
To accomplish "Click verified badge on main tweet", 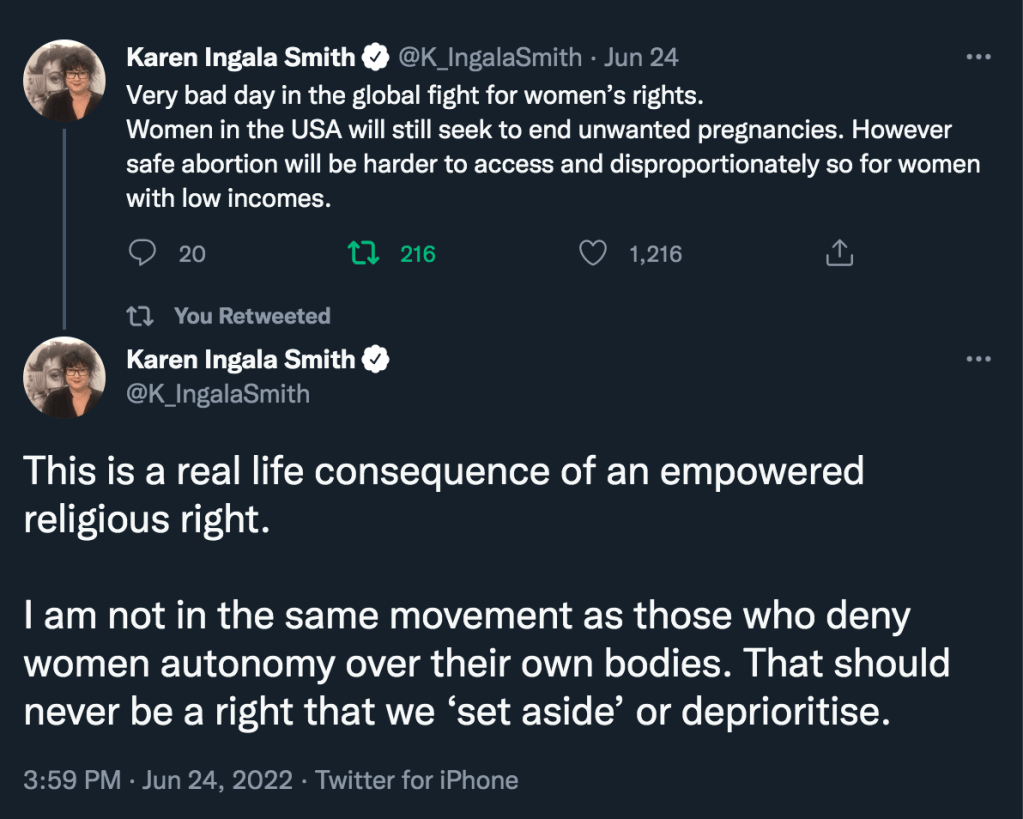I will click(x=376, y=359).
